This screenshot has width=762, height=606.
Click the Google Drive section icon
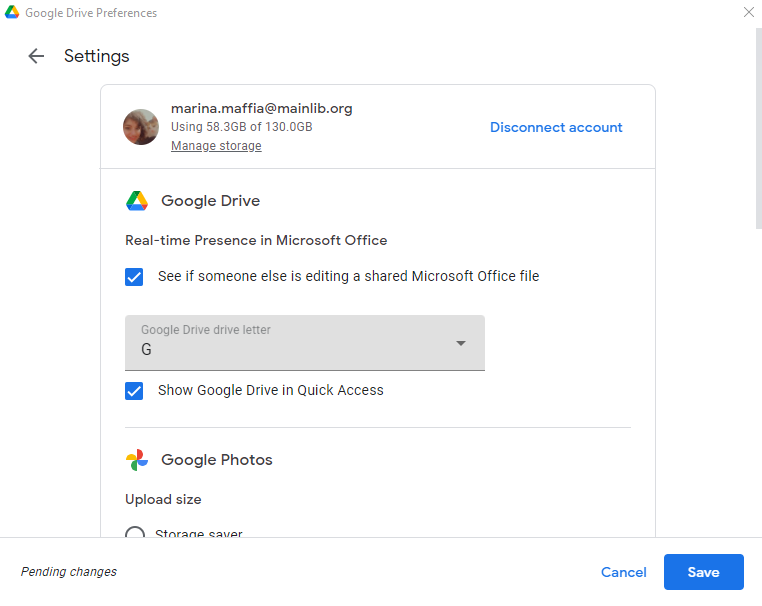click(137, 201)
